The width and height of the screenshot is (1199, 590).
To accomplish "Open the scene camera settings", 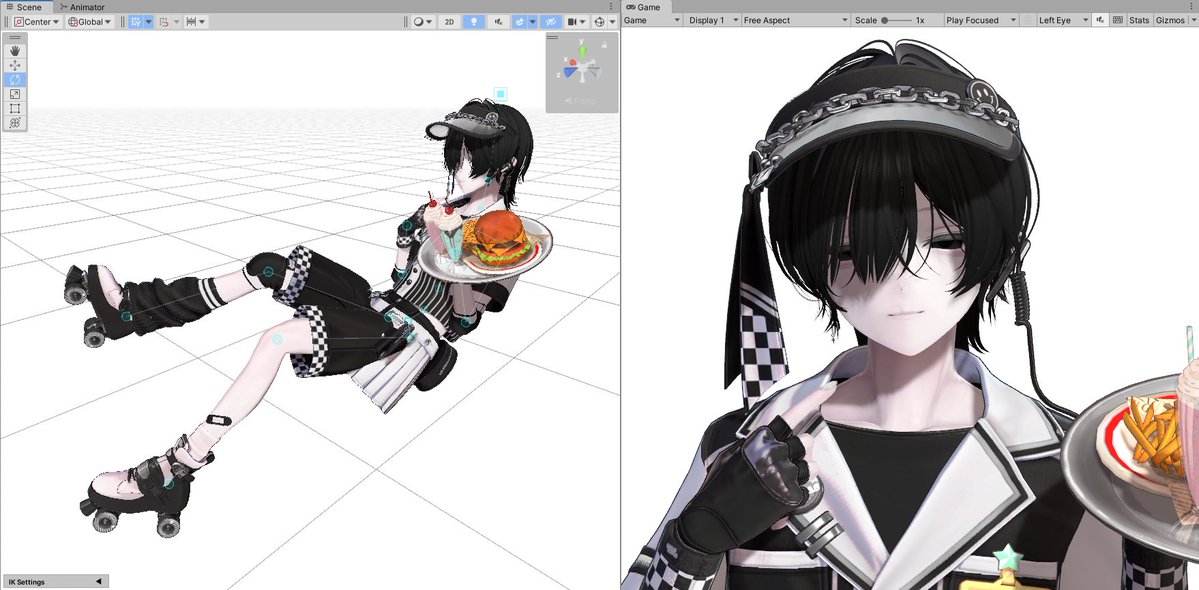I will coord(577,21).
